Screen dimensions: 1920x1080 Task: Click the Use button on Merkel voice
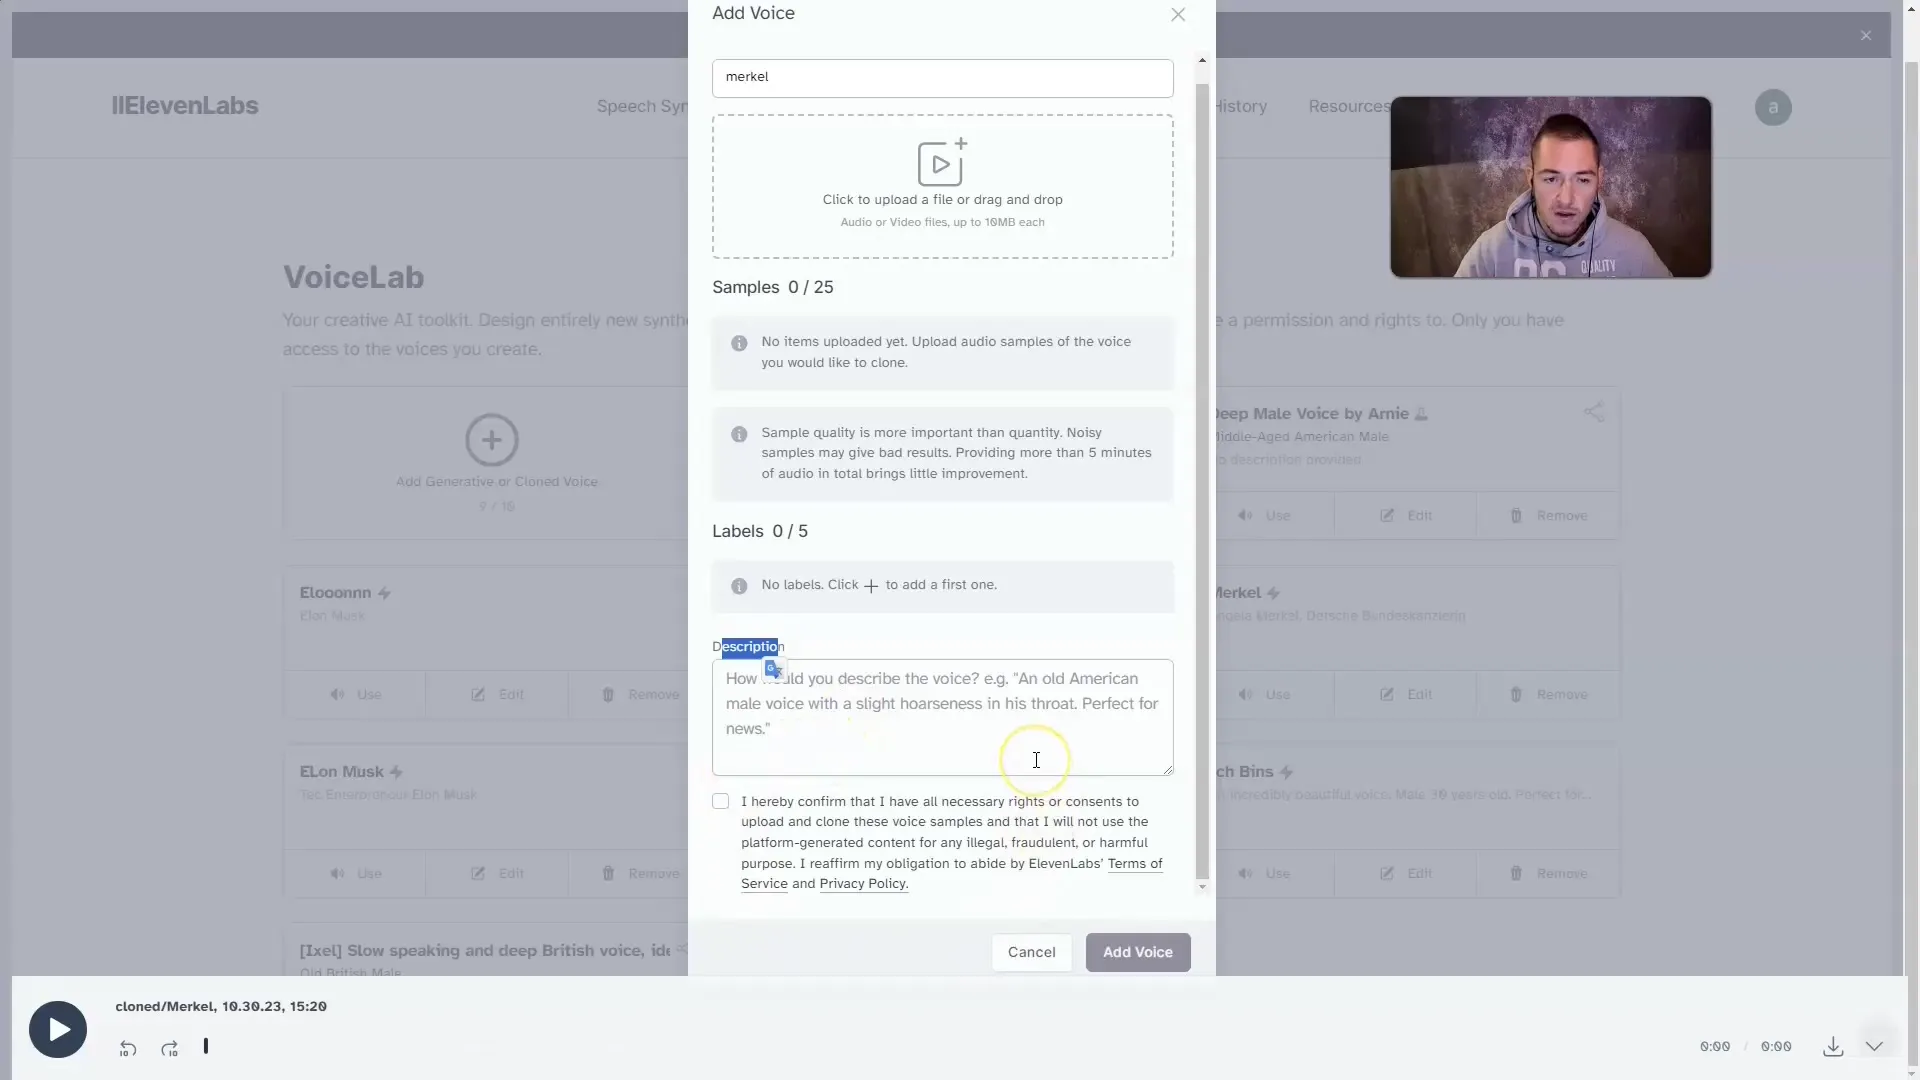[1276, 694]
